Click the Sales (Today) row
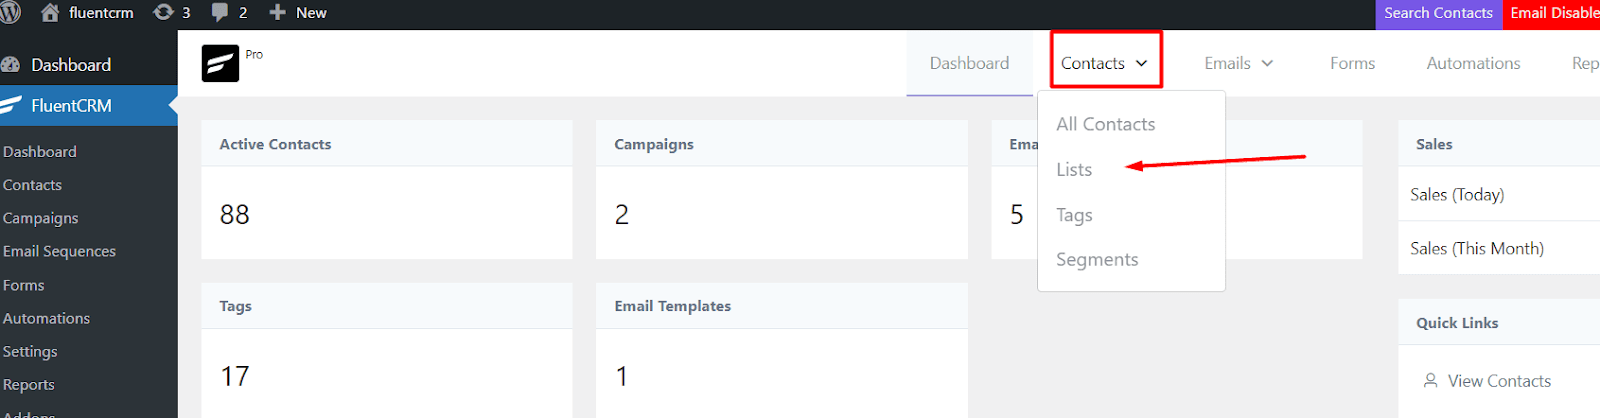 point(1500,194)
